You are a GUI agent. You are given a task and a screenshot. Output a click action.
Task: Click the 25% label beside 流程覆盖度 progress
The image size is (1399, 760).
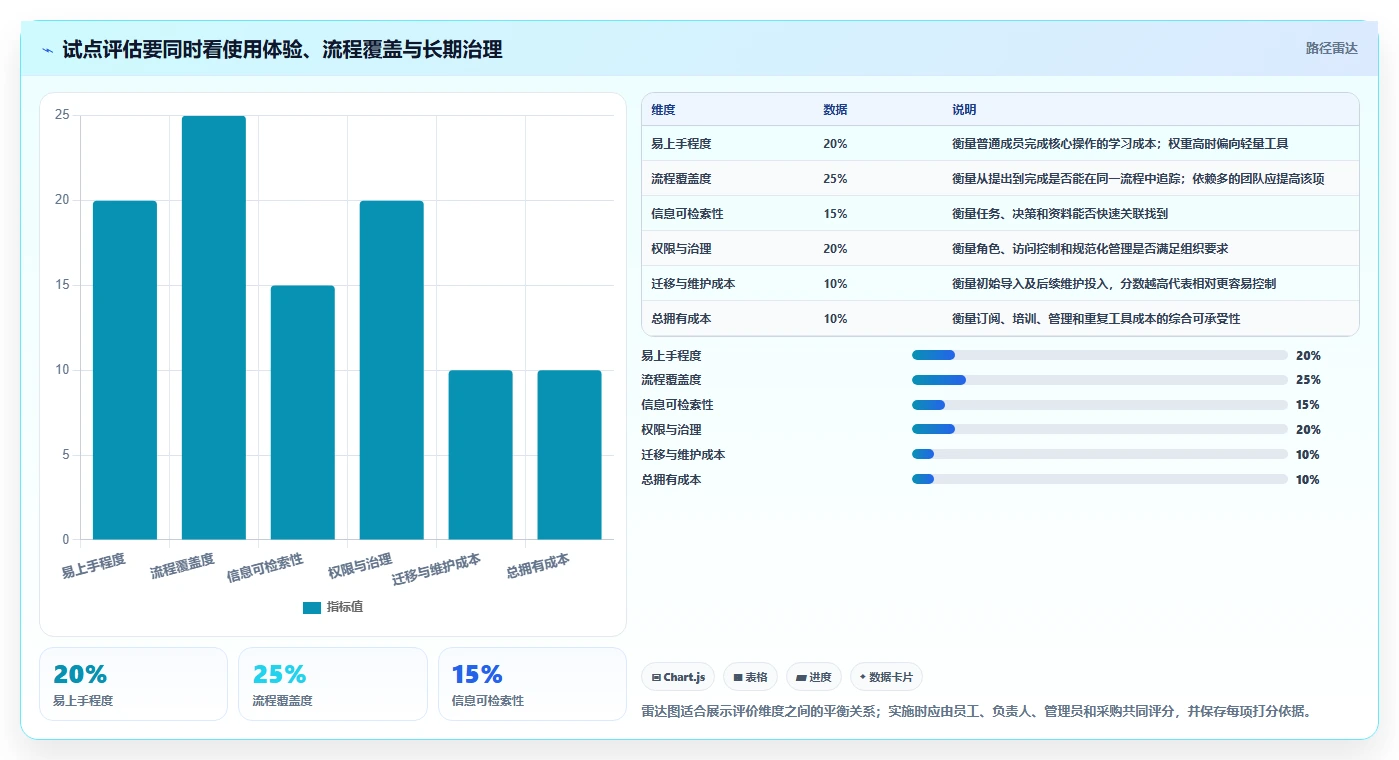1308,380
